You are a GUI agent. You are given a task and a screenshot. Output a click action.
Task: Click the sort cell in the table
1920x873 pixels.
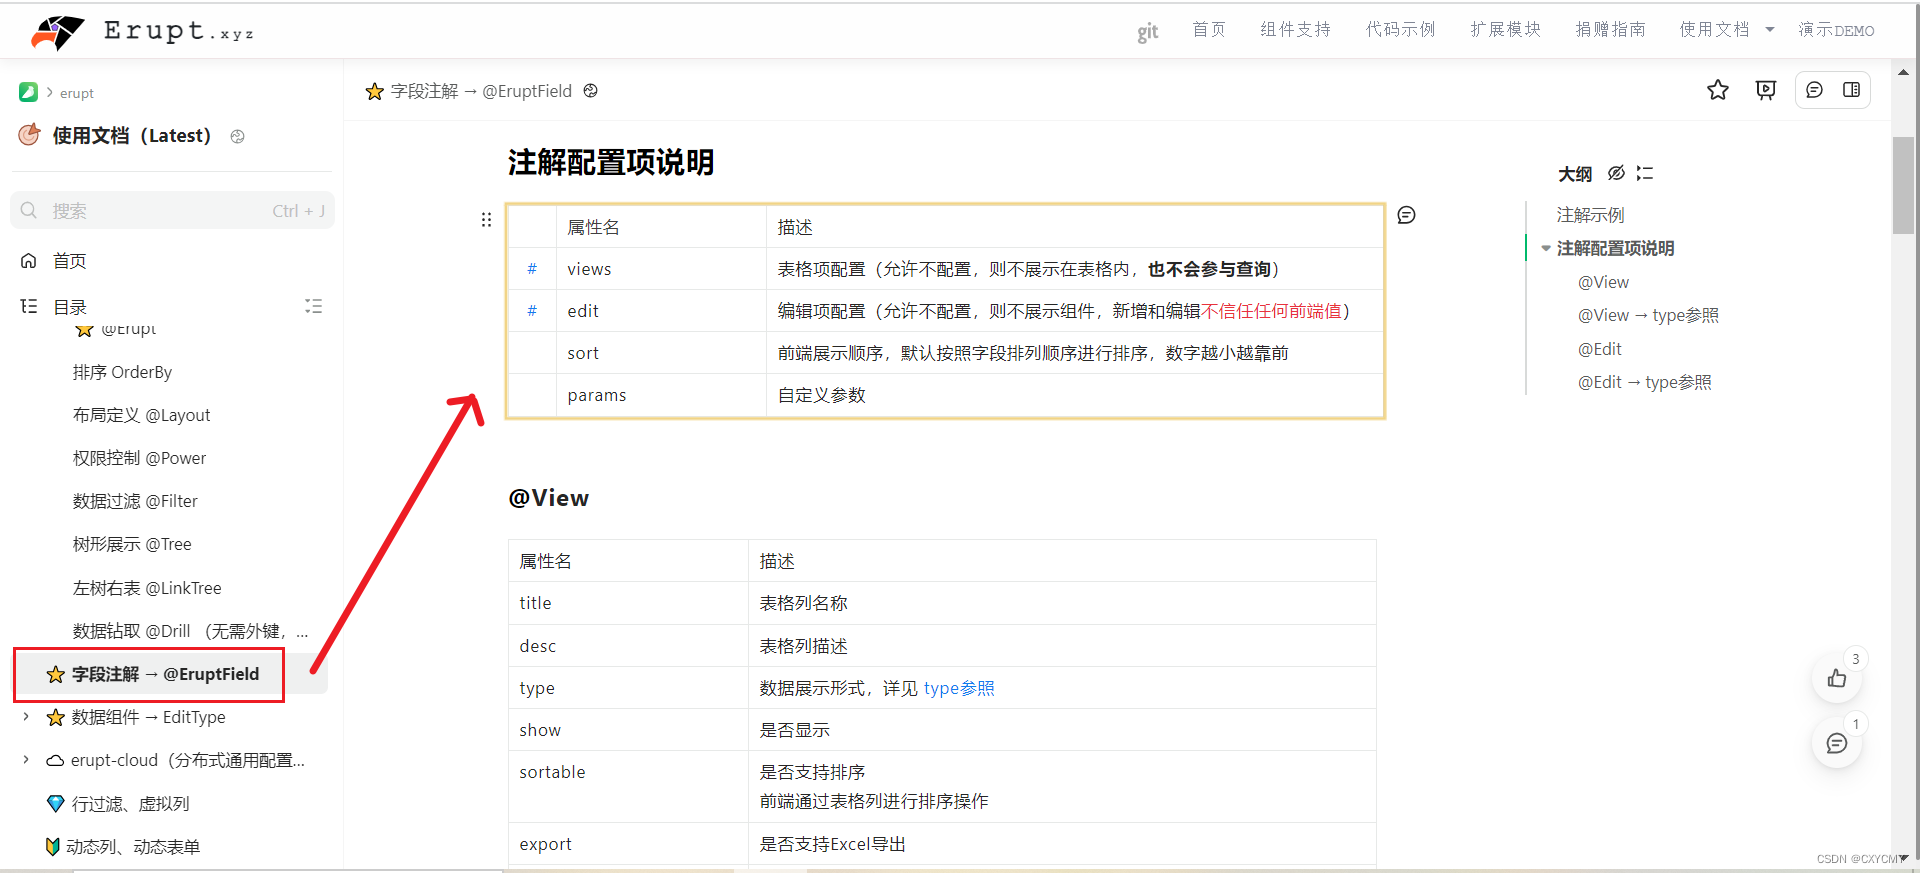pyautogui.click(x=661, y=353)
